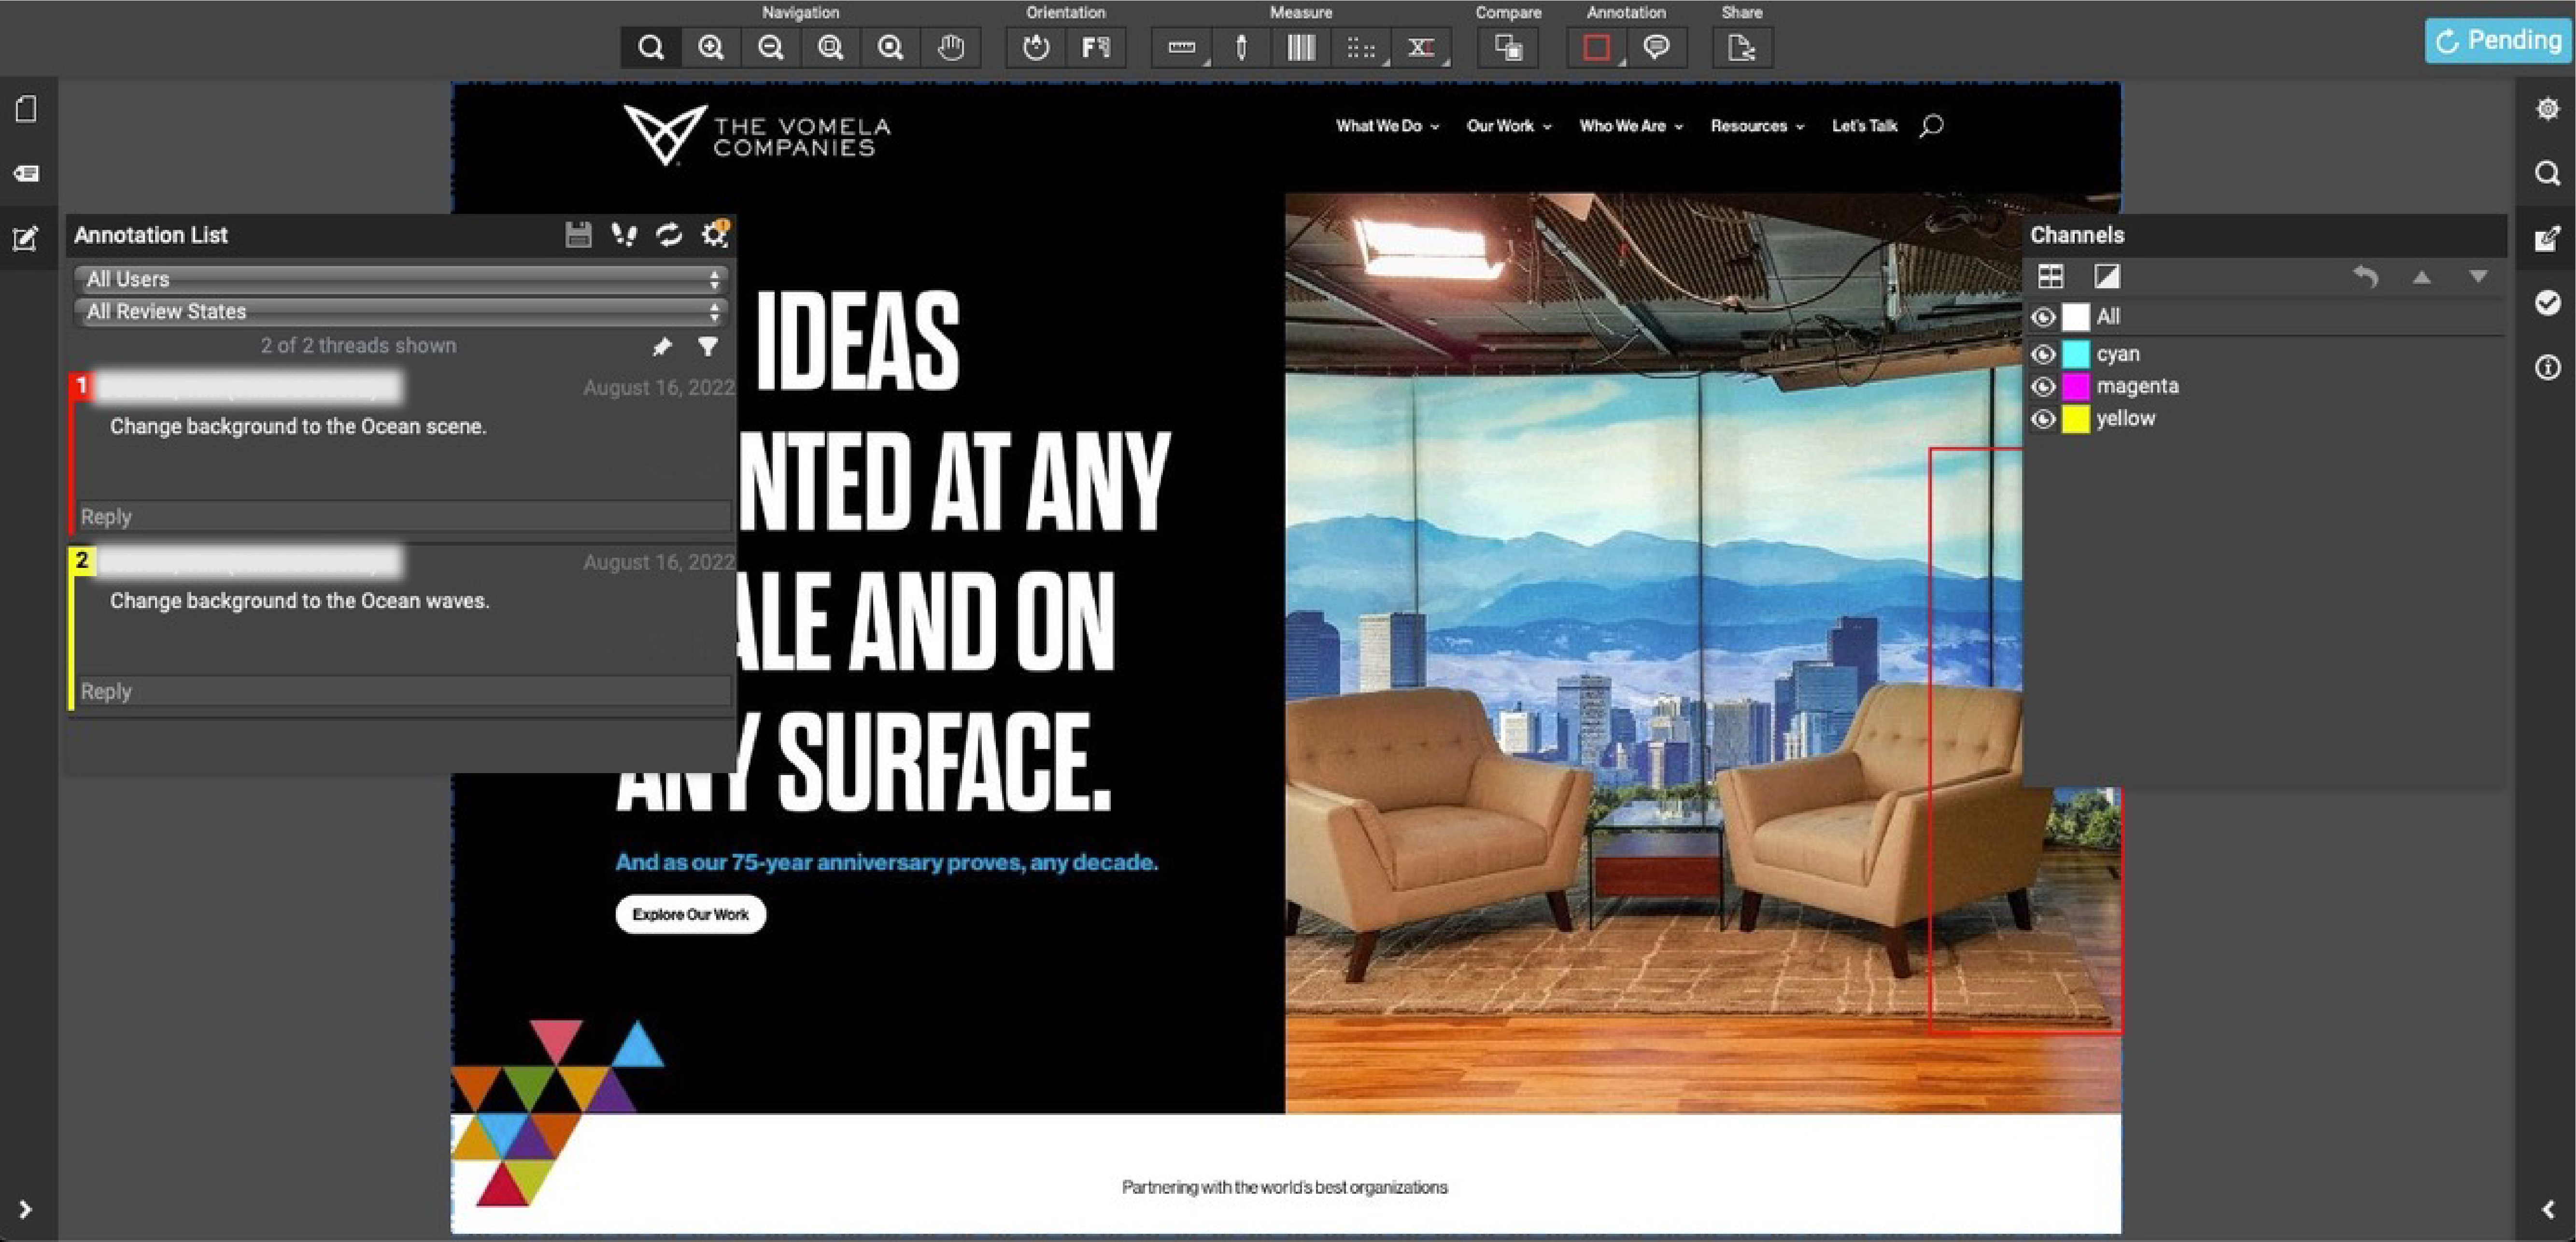
Task: Select the pan hand tool
Action: pyautogui.click(x=950, y=47)
